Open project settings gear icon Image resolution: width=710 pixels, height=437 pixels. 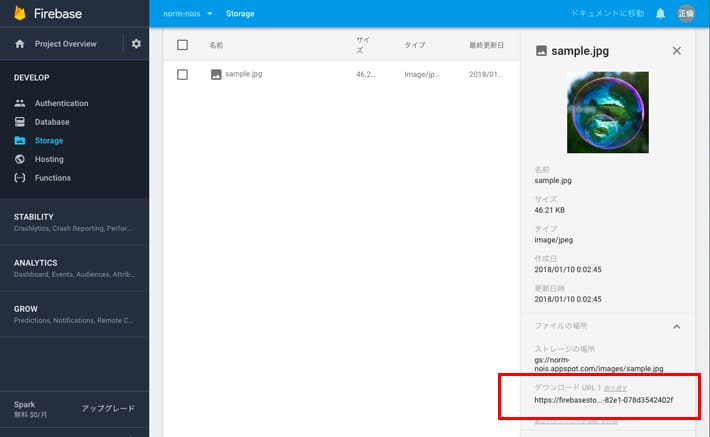[136, 44]
